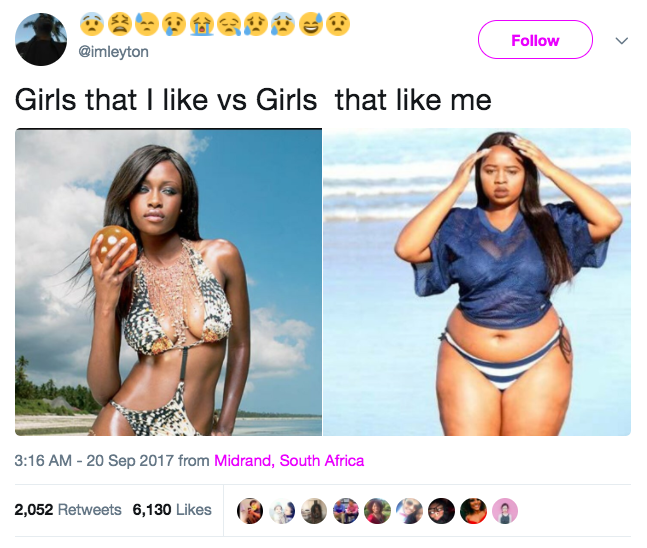Click the seventh liker avatar with glasses
Screen dimensions: 647x548
coord(442,511)
